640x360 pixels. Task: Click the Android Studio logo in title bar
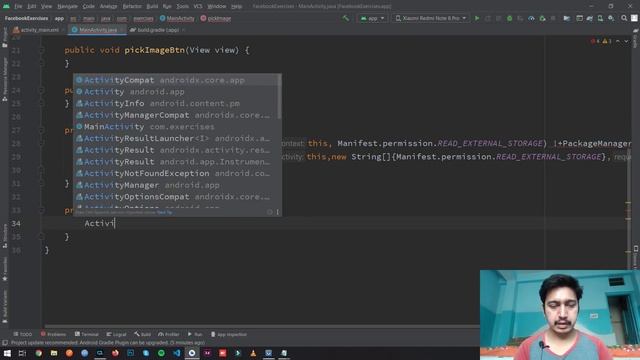6,6
